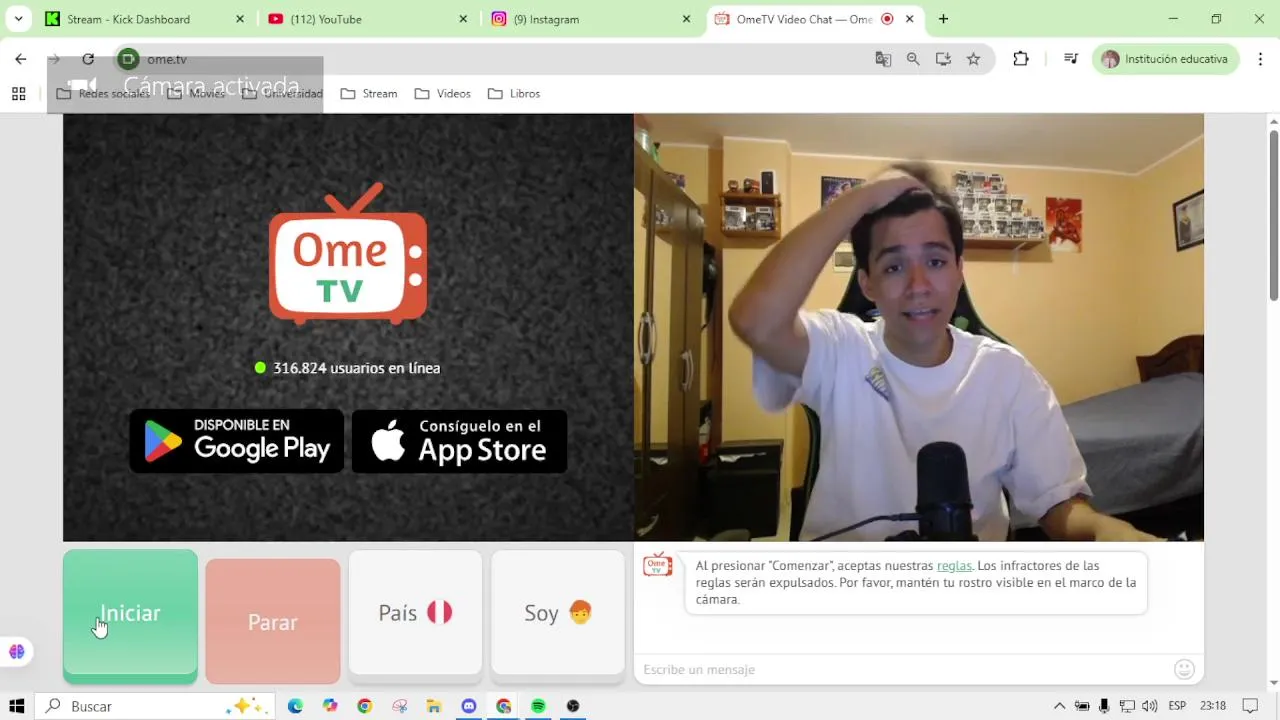Click the install app icon

tap(943, 59)
